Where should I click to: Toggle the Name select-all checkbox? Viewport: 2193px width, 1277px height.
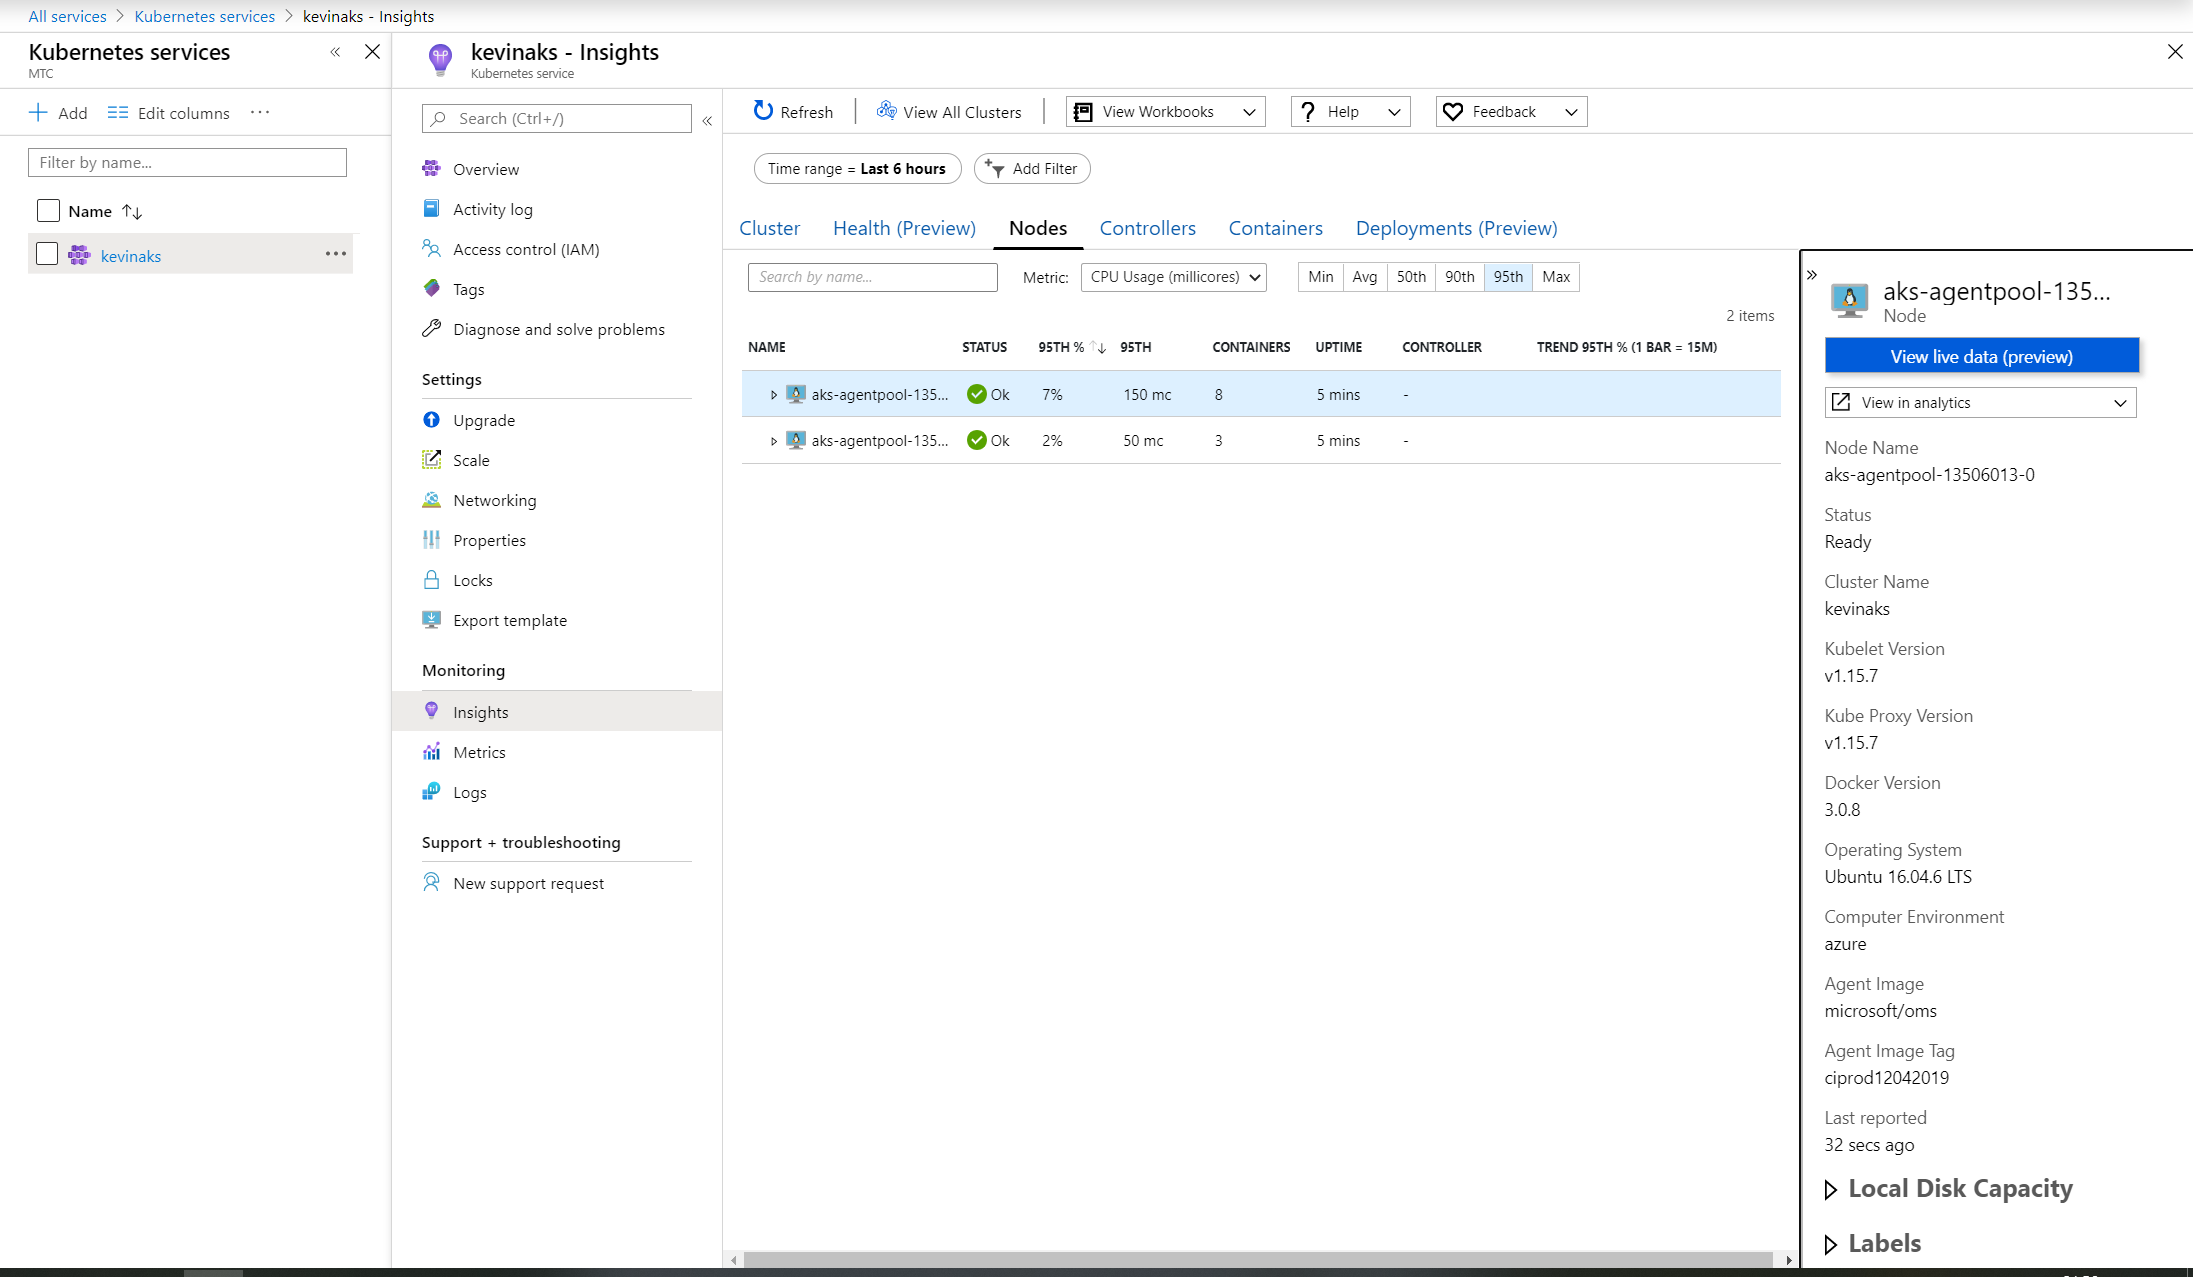(48, 210)
